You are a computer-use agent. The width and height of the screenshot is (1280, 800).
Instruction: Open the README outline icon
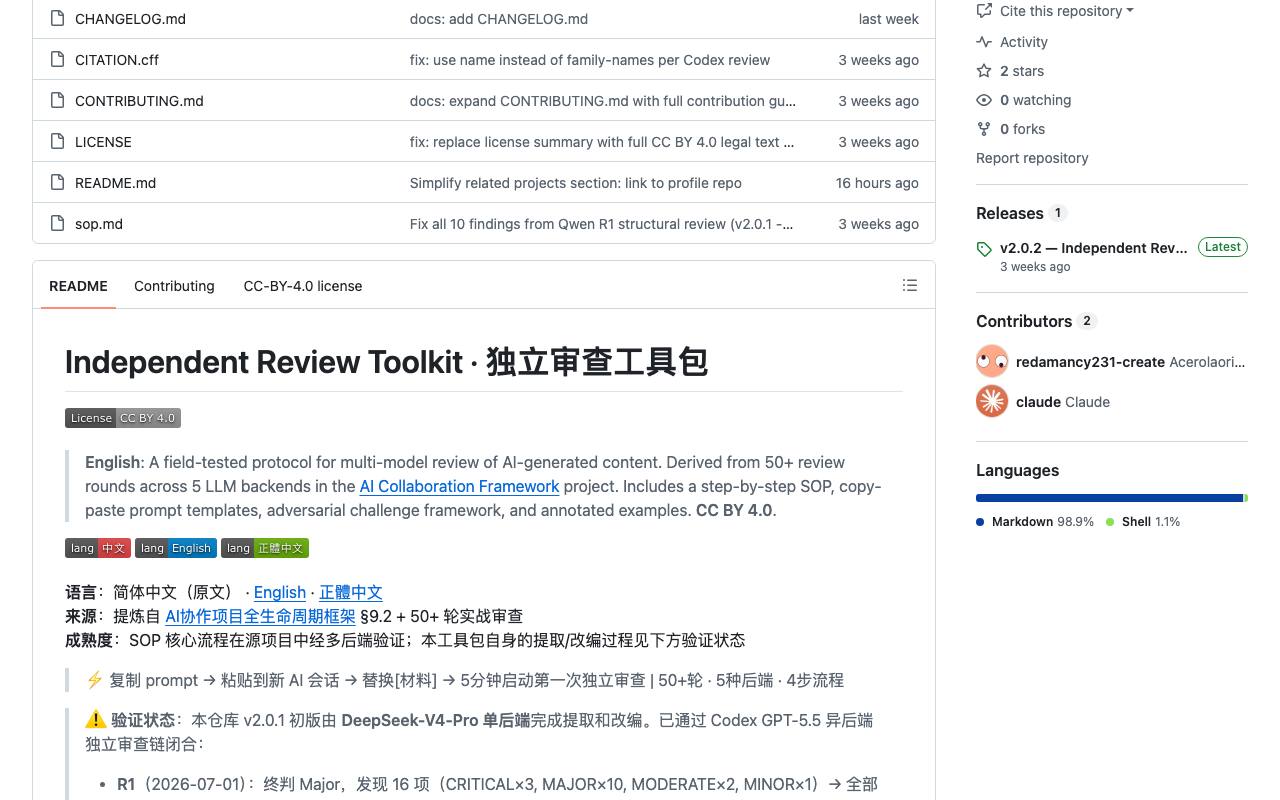coord(910,286)
